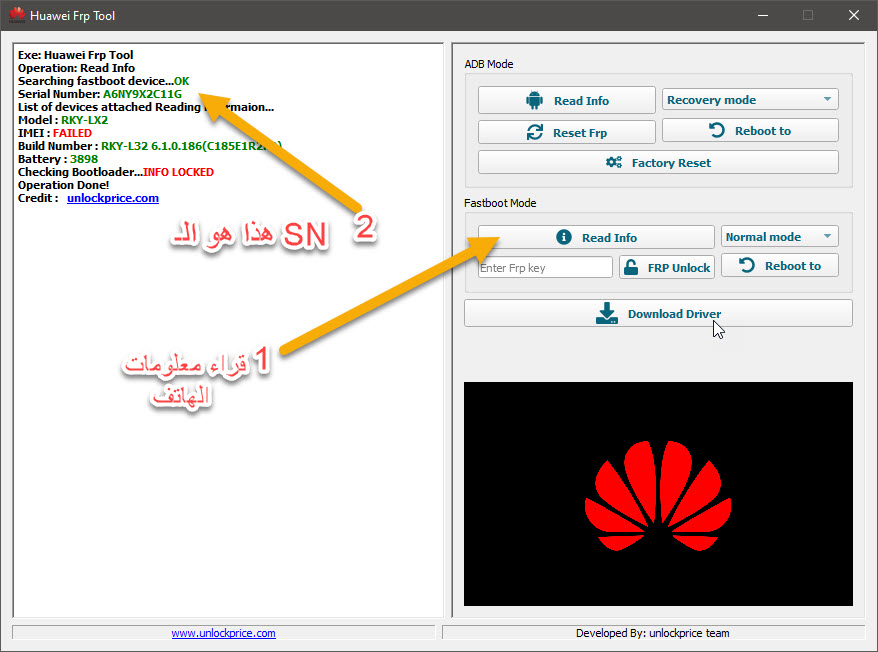This screenshot has width=878, height=652.
Task: Click the IMEI FAILED status in the log
Action: click(x=72, y=133)
